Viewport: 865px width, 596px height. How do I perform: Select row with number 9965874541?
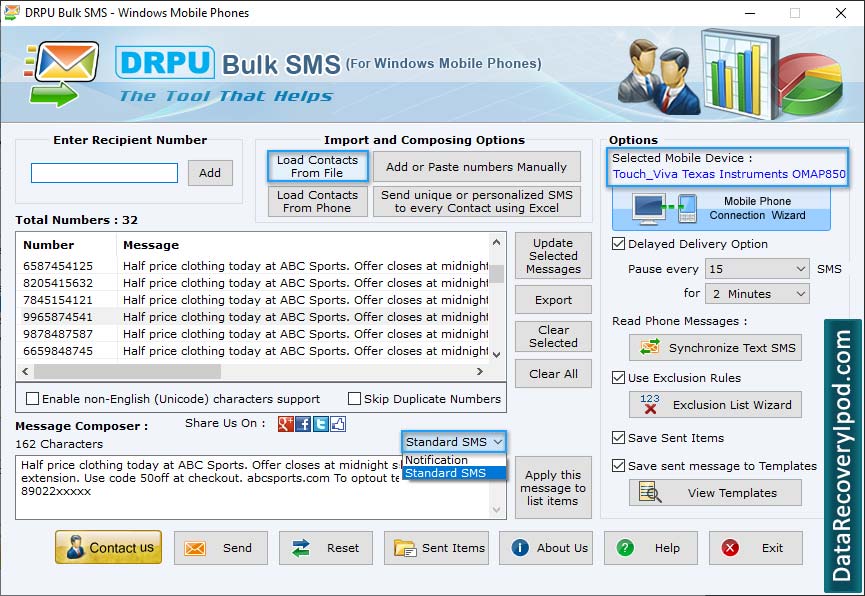pyautogui.click(x=255, y=317)
